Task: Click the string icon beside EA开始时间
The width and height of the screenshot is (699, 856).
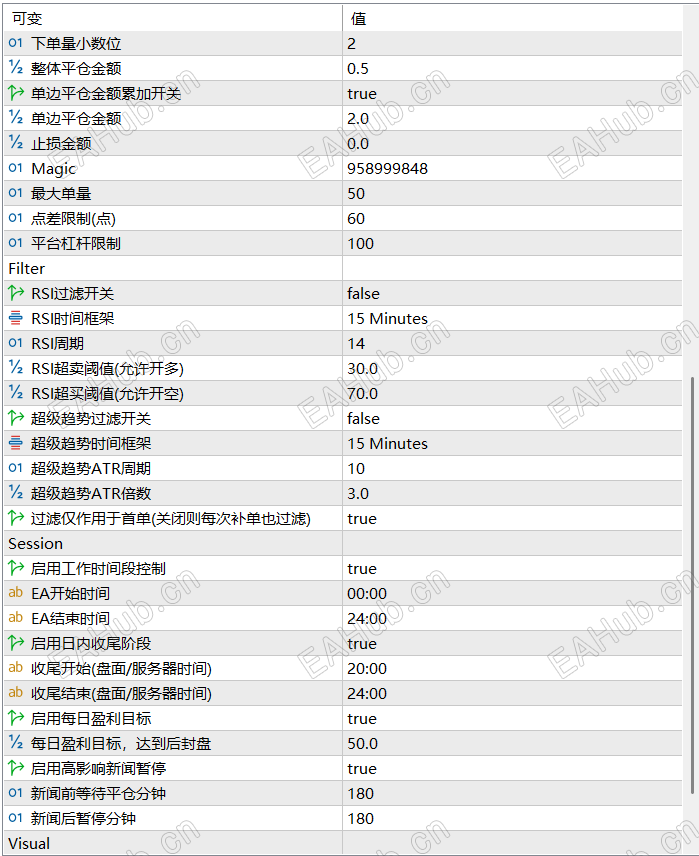Action: point(15,593)
